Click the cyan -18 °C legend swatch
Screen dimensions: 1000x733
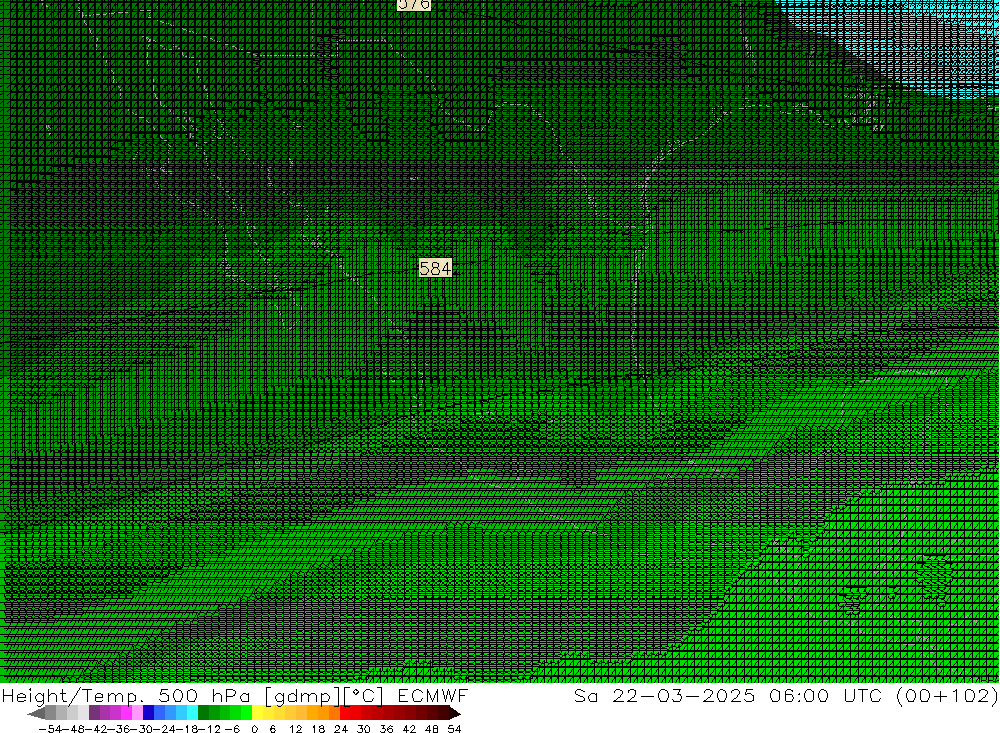pos(192,713)
